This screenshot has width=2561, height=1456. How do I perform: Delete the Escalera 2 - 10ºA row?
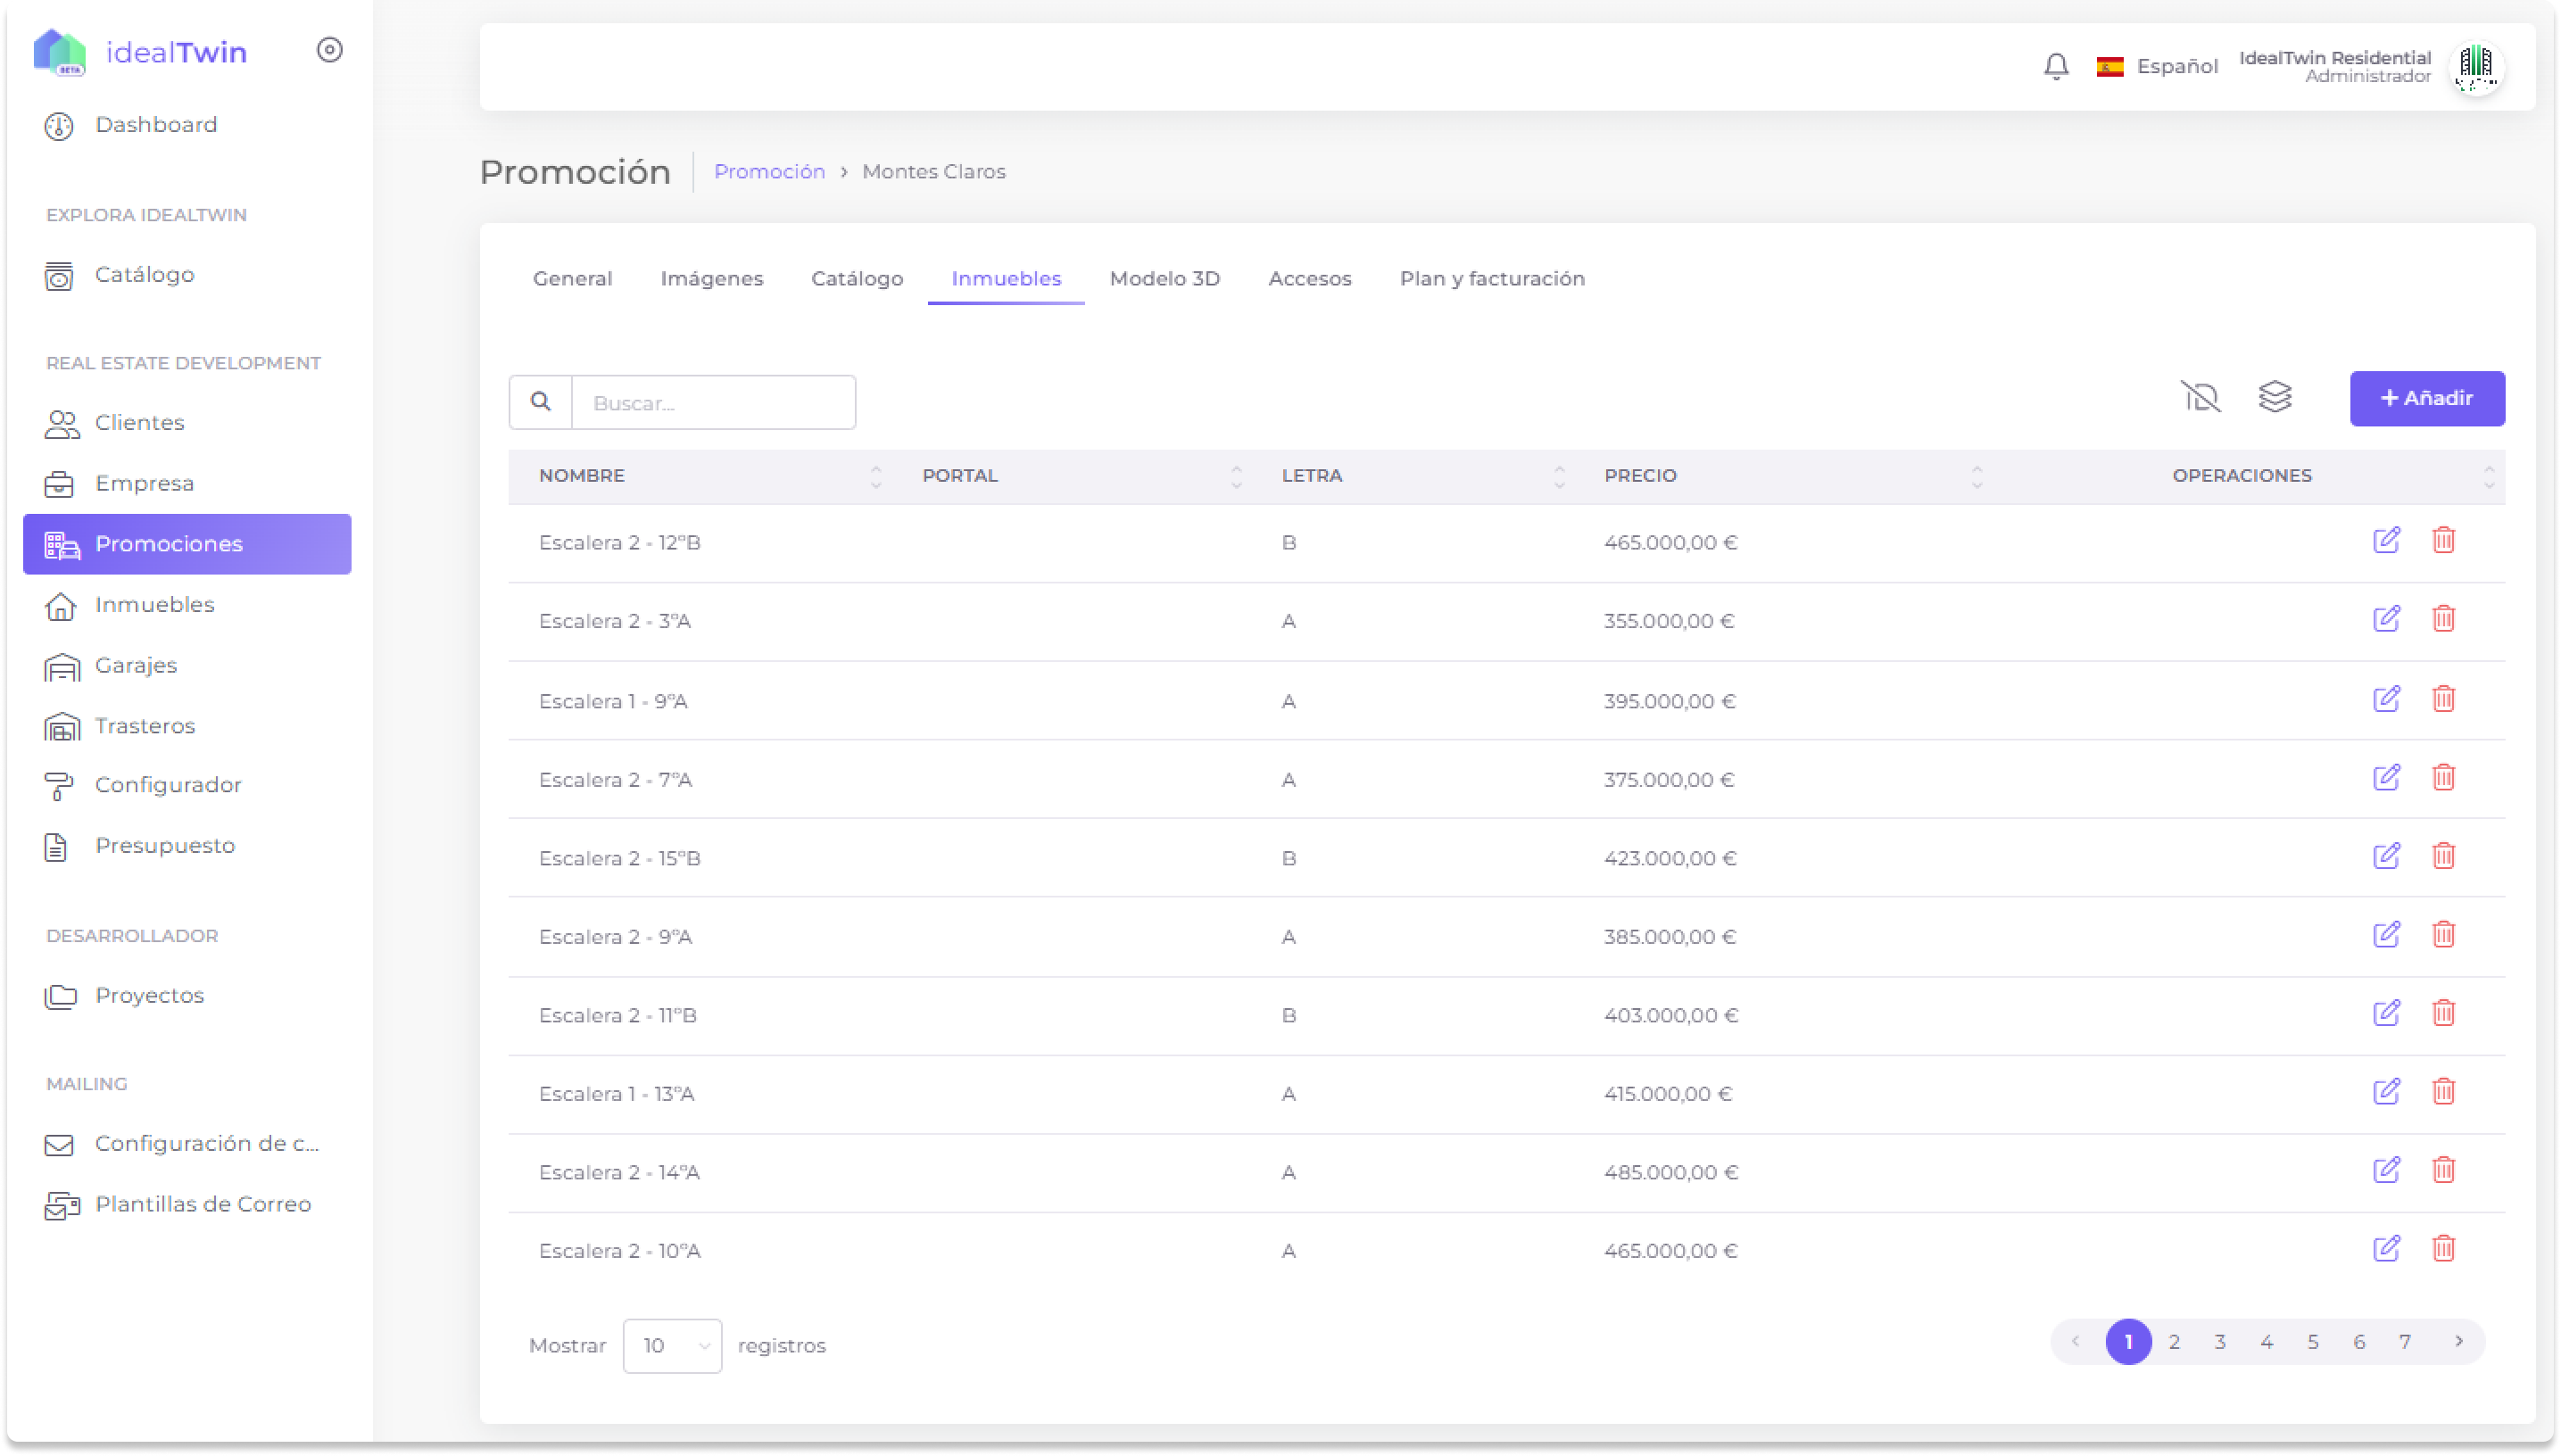(x=2443, y=1249)
